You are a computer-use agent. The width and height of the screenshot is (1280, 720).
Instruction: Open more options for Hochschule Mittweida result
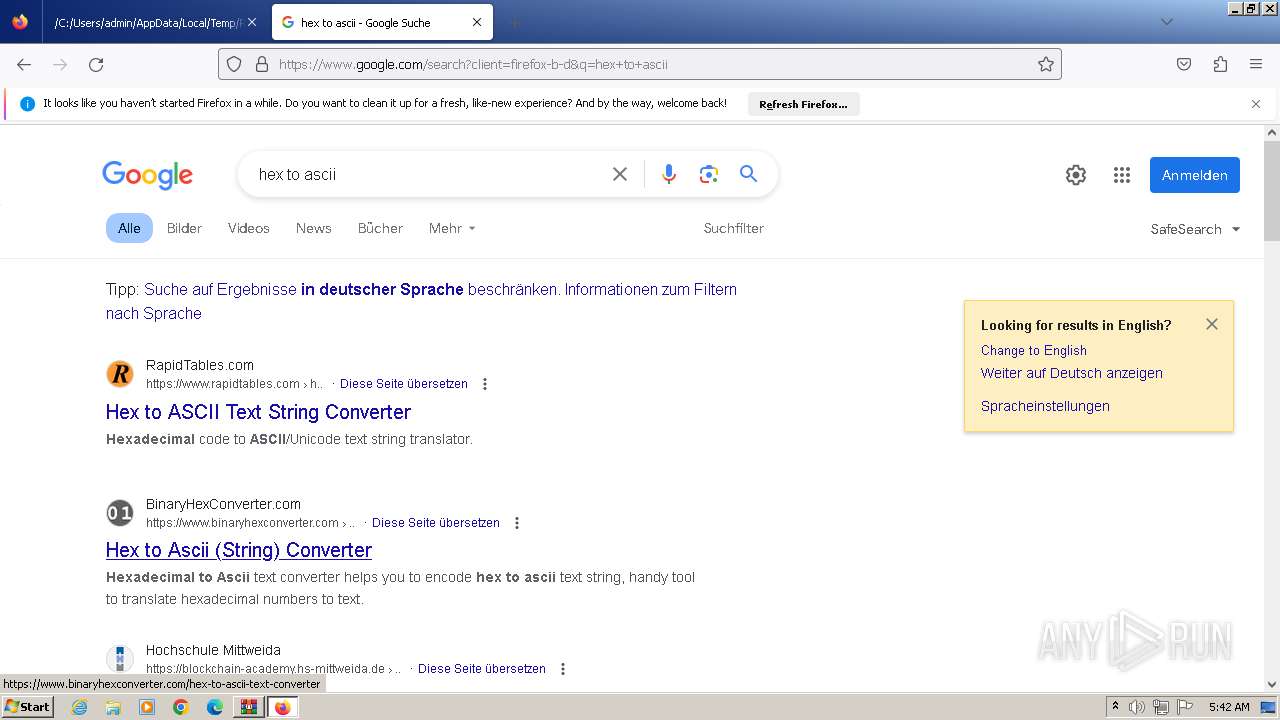[x=563, y=669]
